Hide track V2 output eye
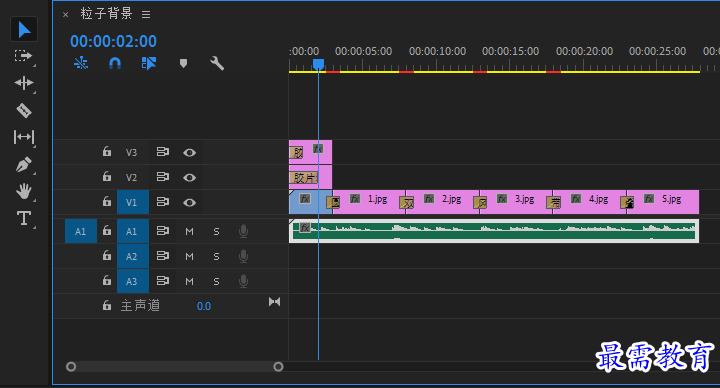Viewport: 720px width, 388px height. coord(189,177)
